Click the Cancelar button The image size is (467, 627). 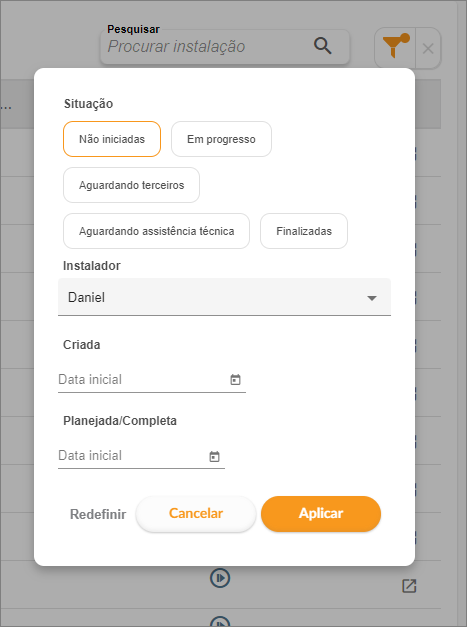coord(196,514)
